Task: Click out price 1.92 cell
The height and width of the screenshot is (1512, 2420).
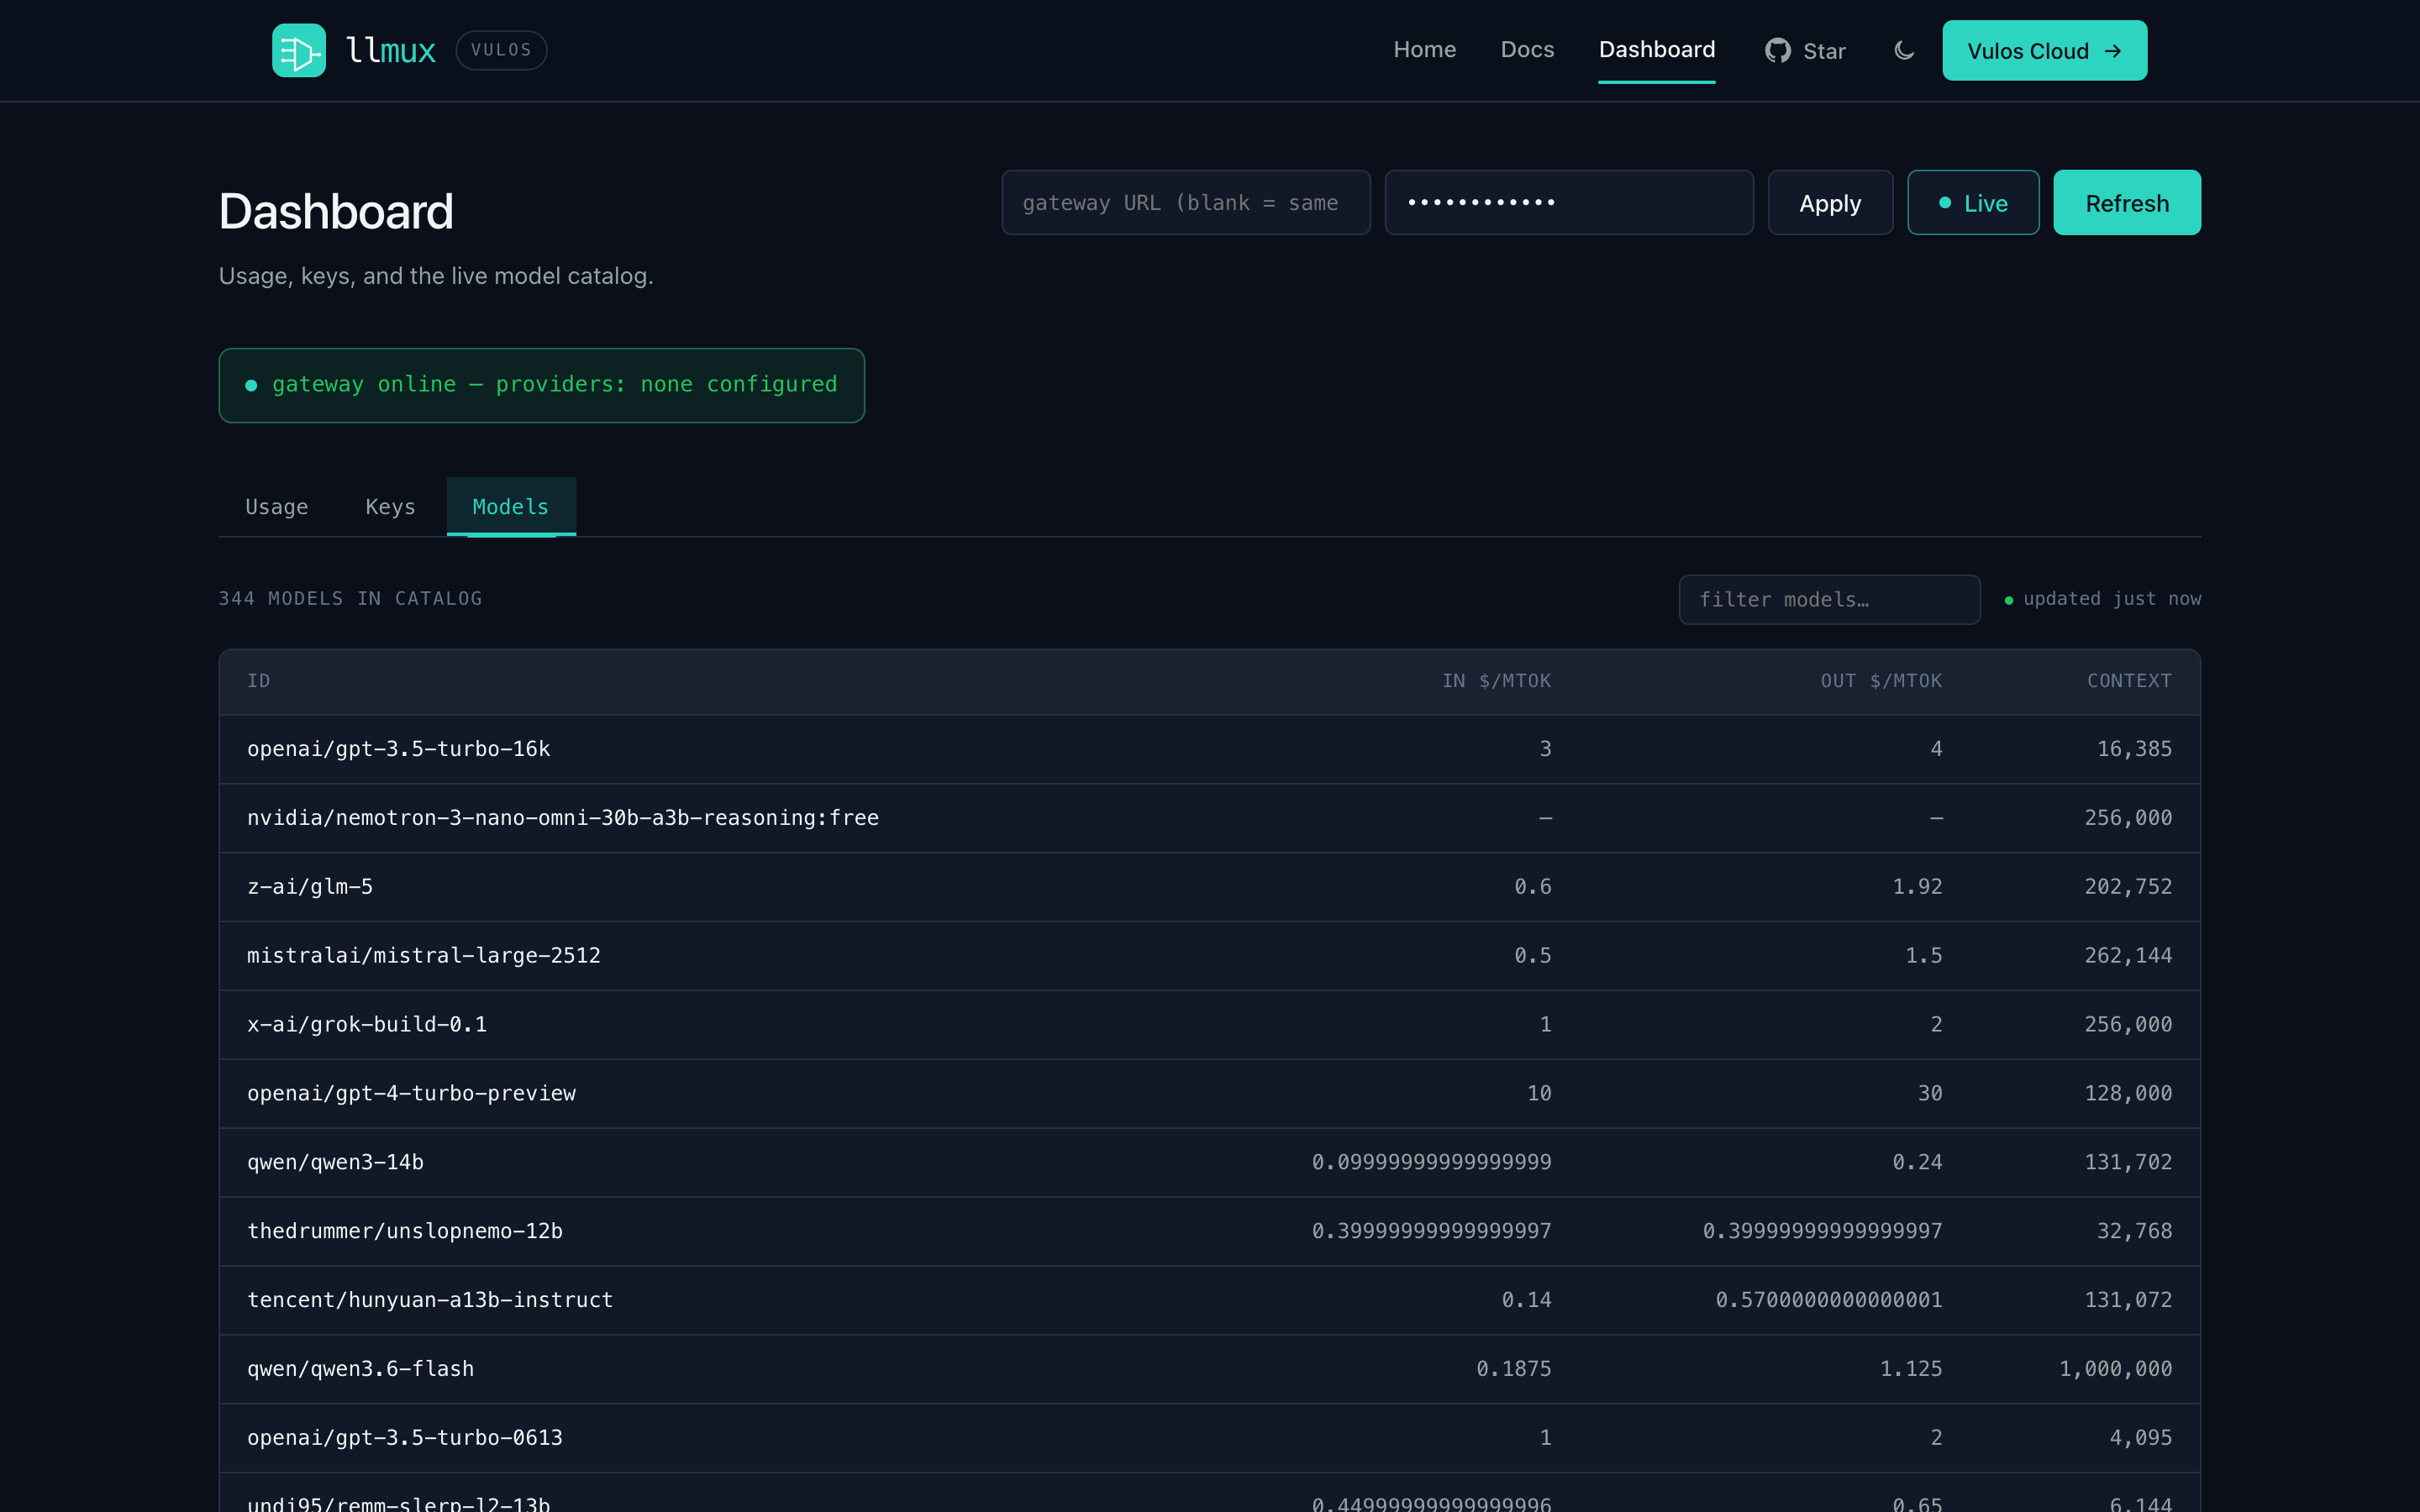Action: click(1917, 887)
